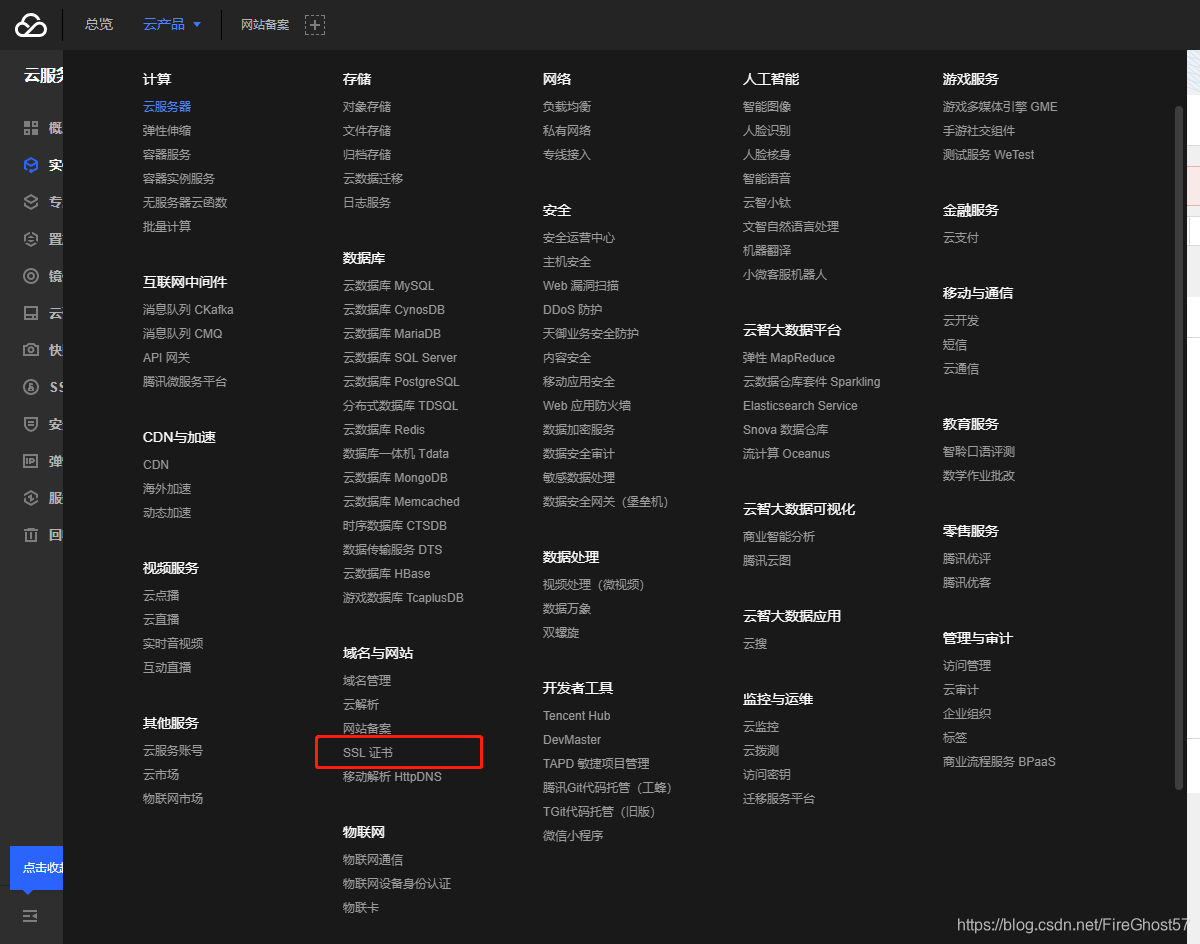
Task: Select 移动解析 HttpDNS
Action: (x=392, y=776)
